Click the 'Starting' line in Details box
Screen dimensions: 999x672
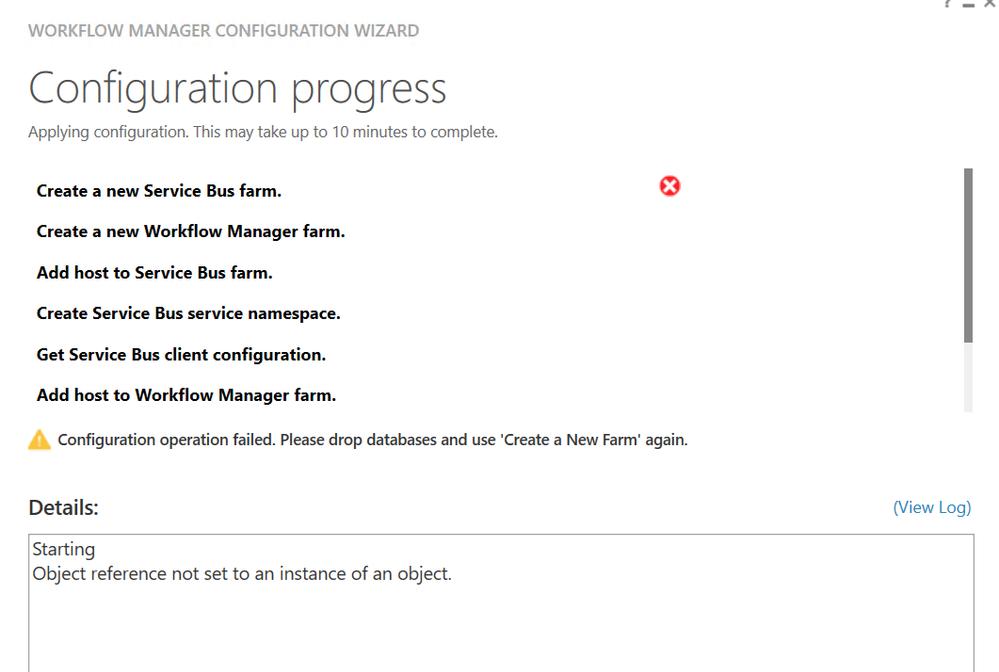(x=64, y=549)
